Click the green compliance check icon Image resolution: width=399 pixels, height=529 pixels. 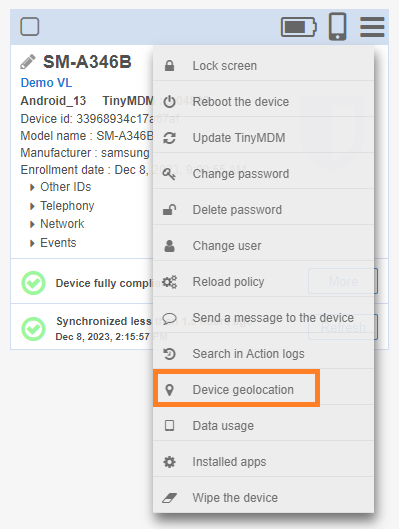point(33,283)
